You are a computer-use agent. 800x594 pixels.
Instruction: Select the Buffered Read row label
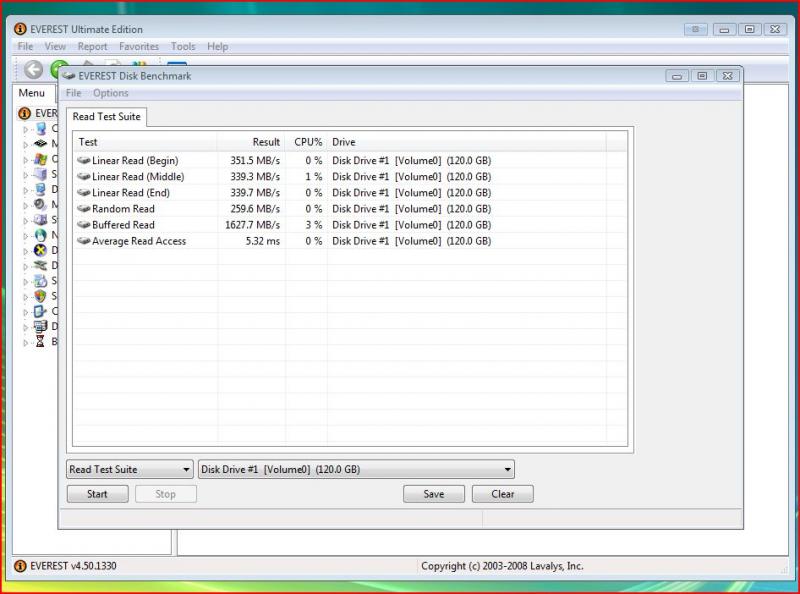tap(123, 225)
